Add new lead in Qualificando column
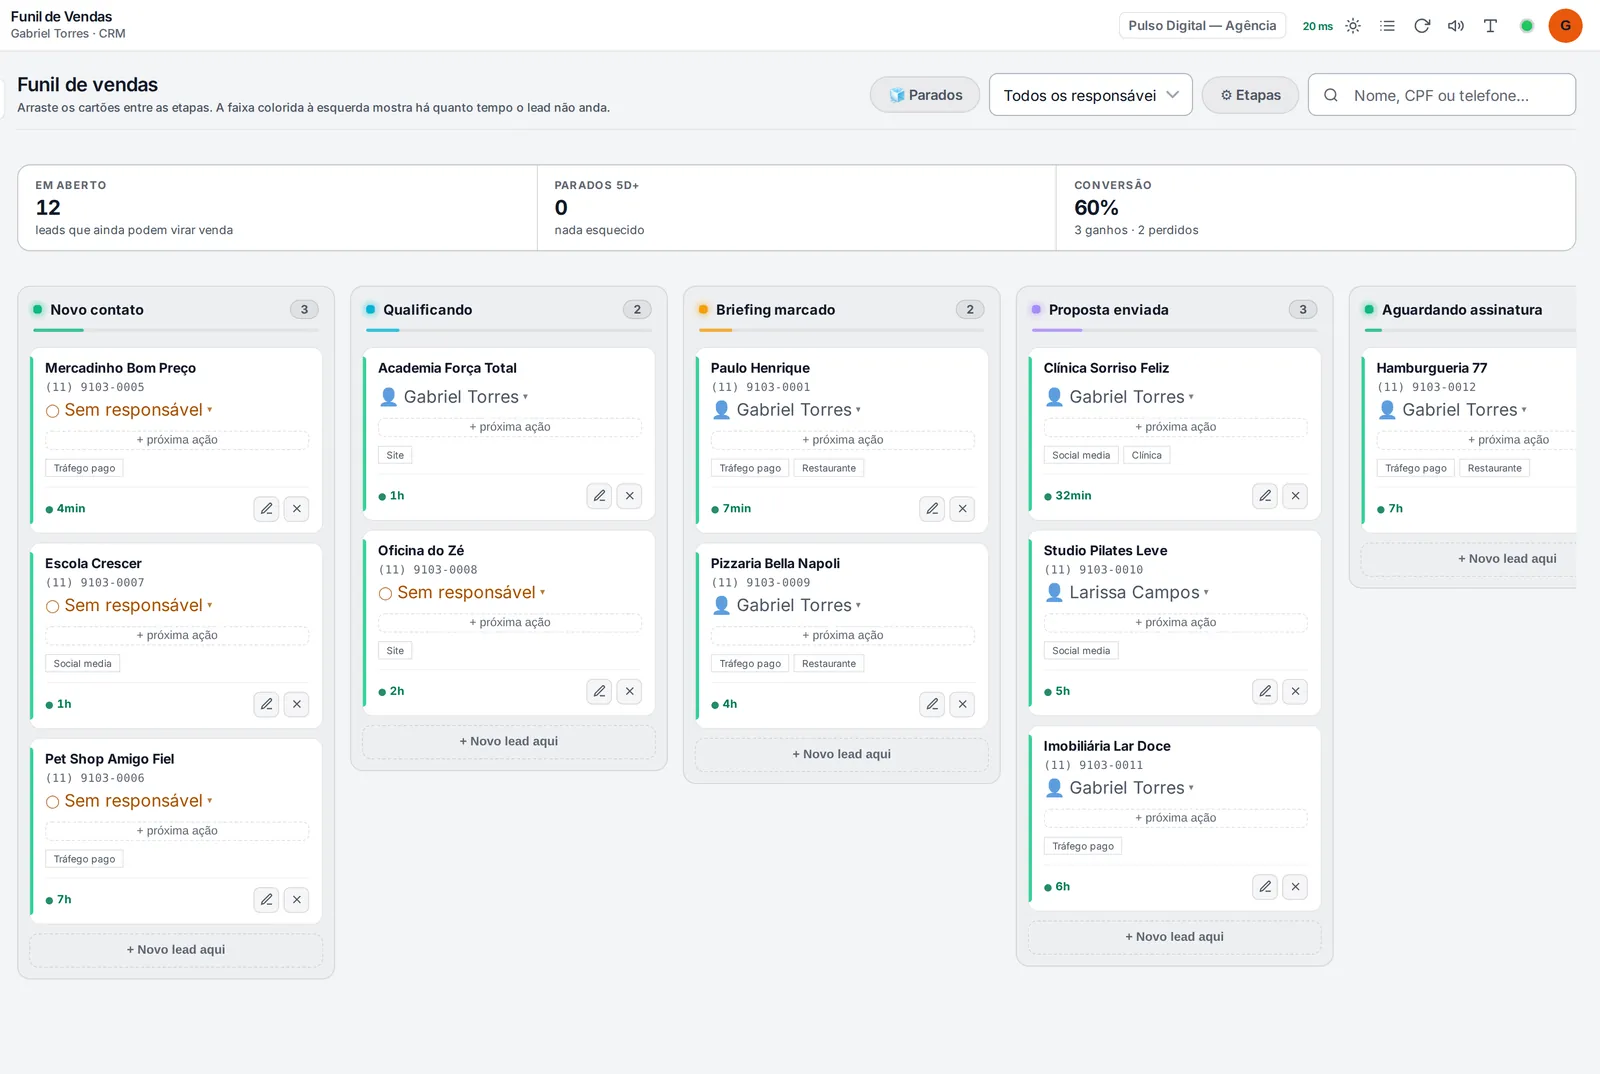The image size is (1600, 1074). pyautogui.click(x=509, y=741)
